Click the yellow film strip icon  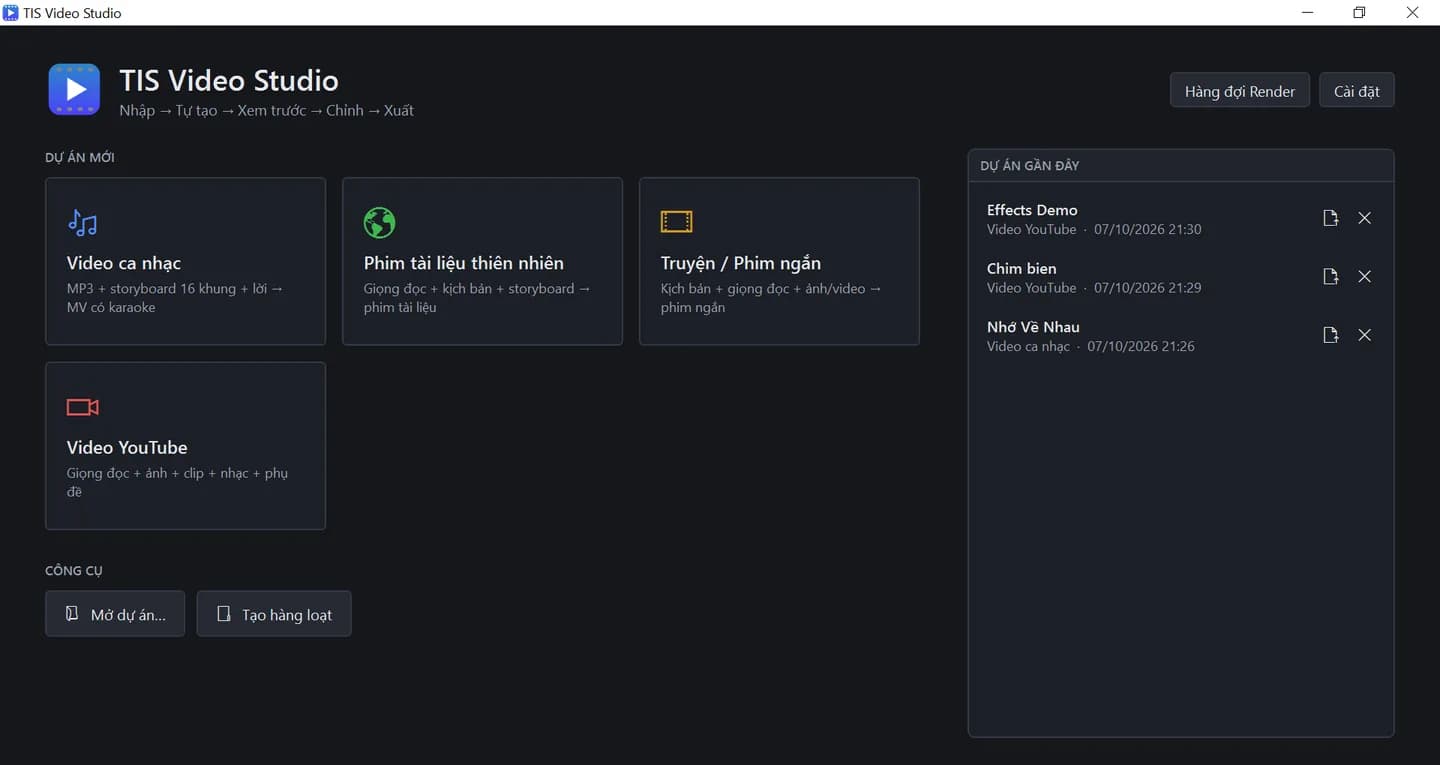click(676, 221)
